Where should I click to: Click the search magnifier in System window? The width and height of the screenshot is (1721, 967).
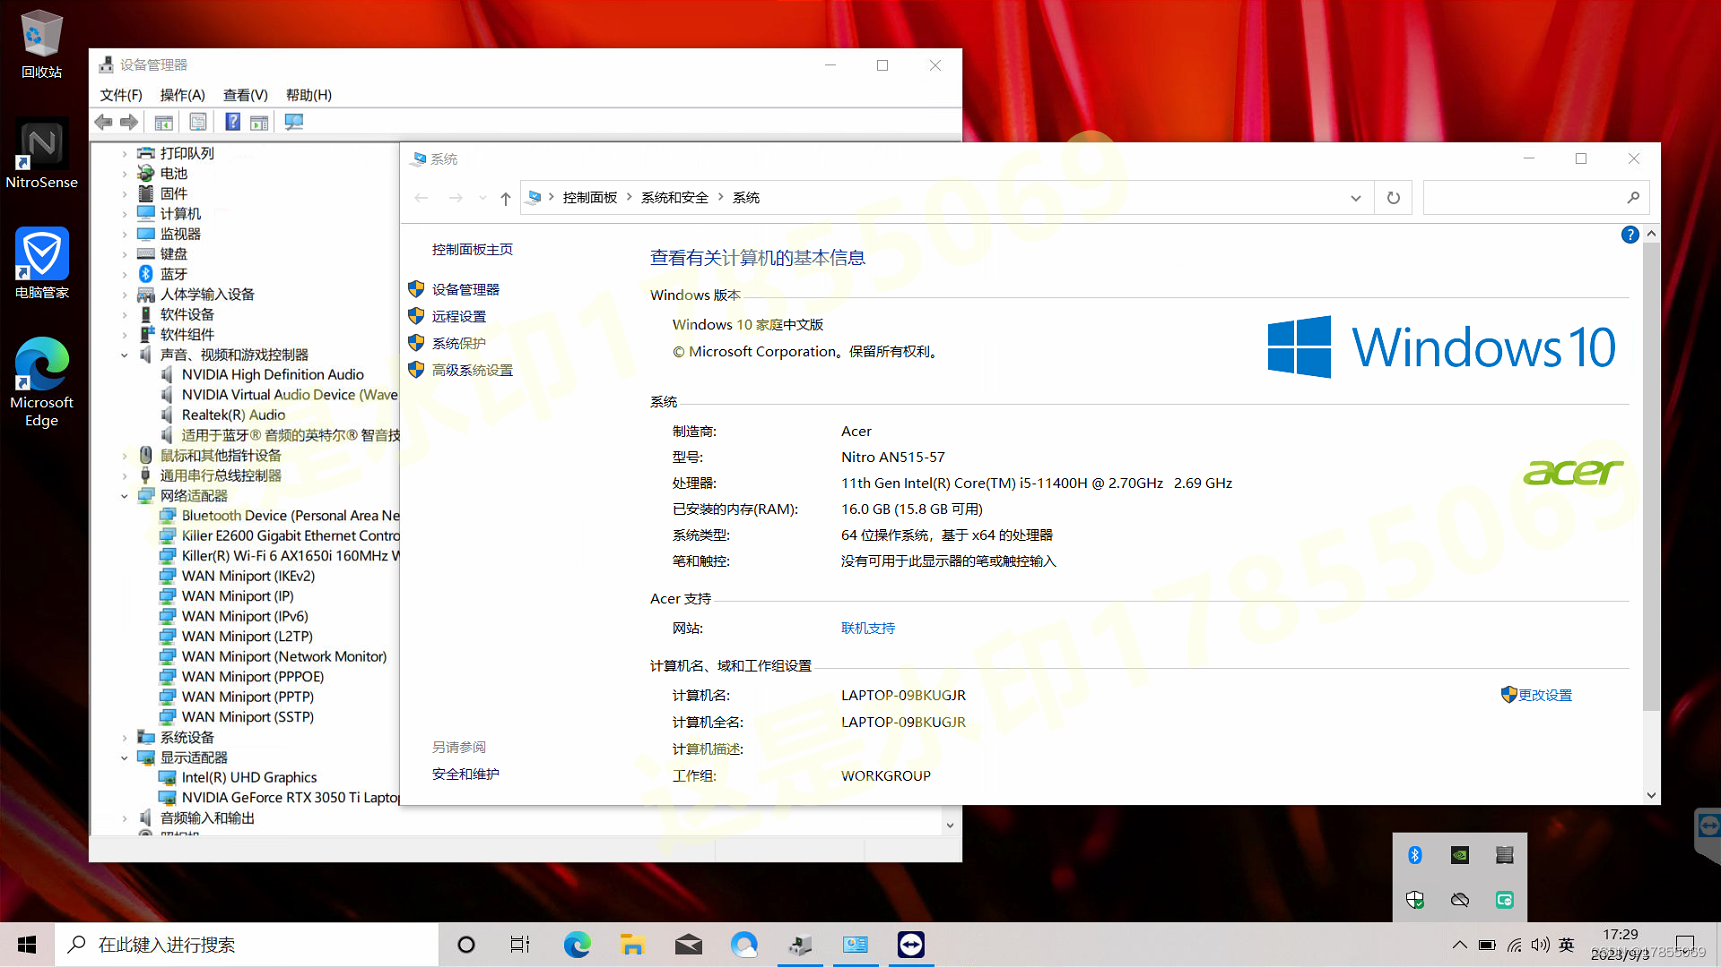[1633, 198]
